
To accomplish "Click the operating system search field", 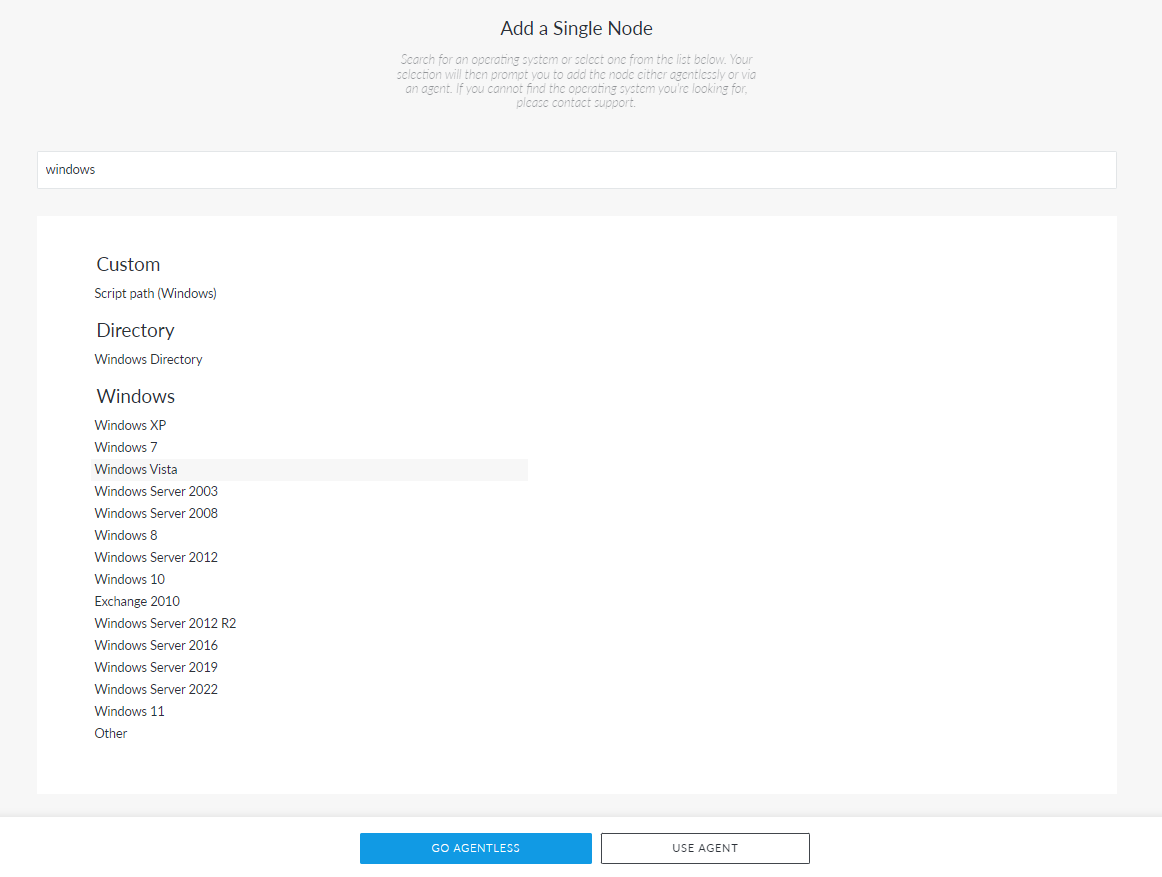I will pos(577,170).
